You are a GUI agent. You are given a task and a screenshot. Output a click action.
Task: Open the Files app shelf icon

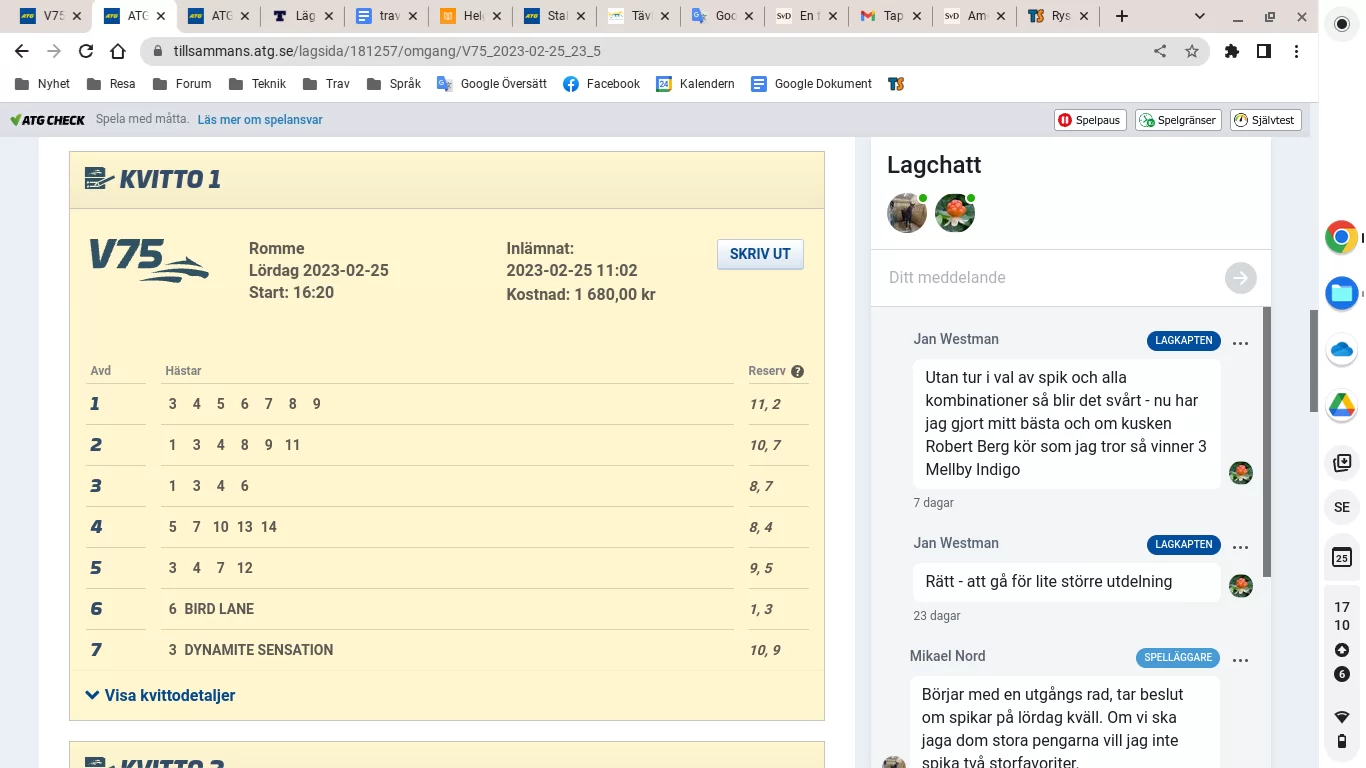point(1341,293)
